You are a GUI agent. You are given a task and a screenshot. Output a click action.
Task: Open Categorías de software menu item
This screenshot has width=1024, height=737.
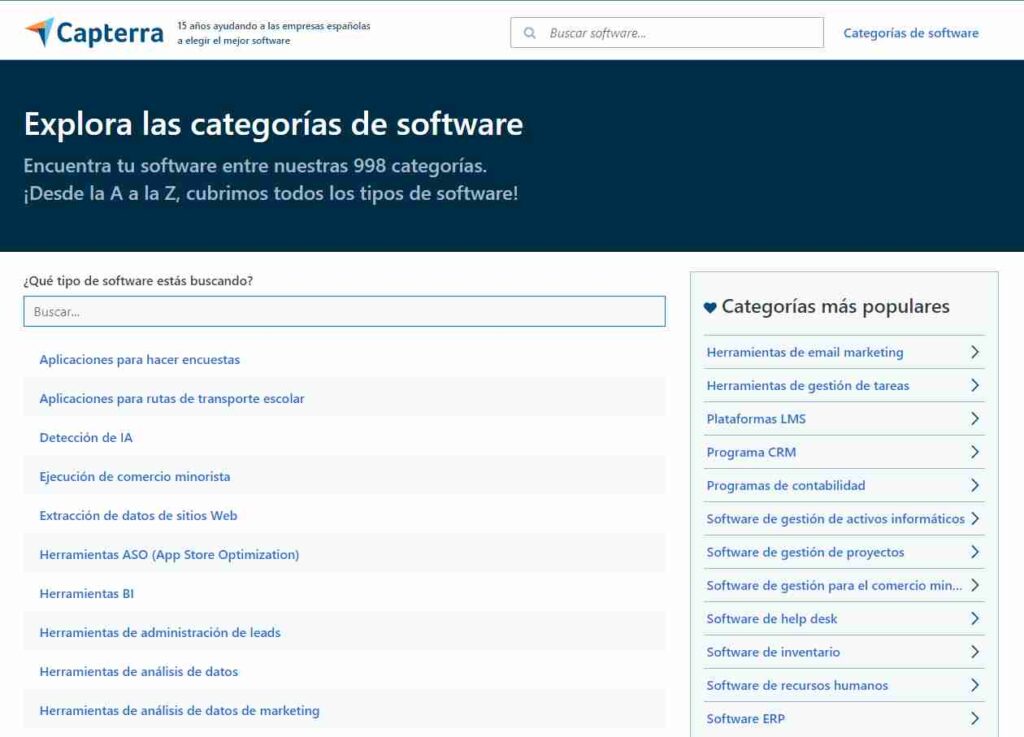point(910,33)
